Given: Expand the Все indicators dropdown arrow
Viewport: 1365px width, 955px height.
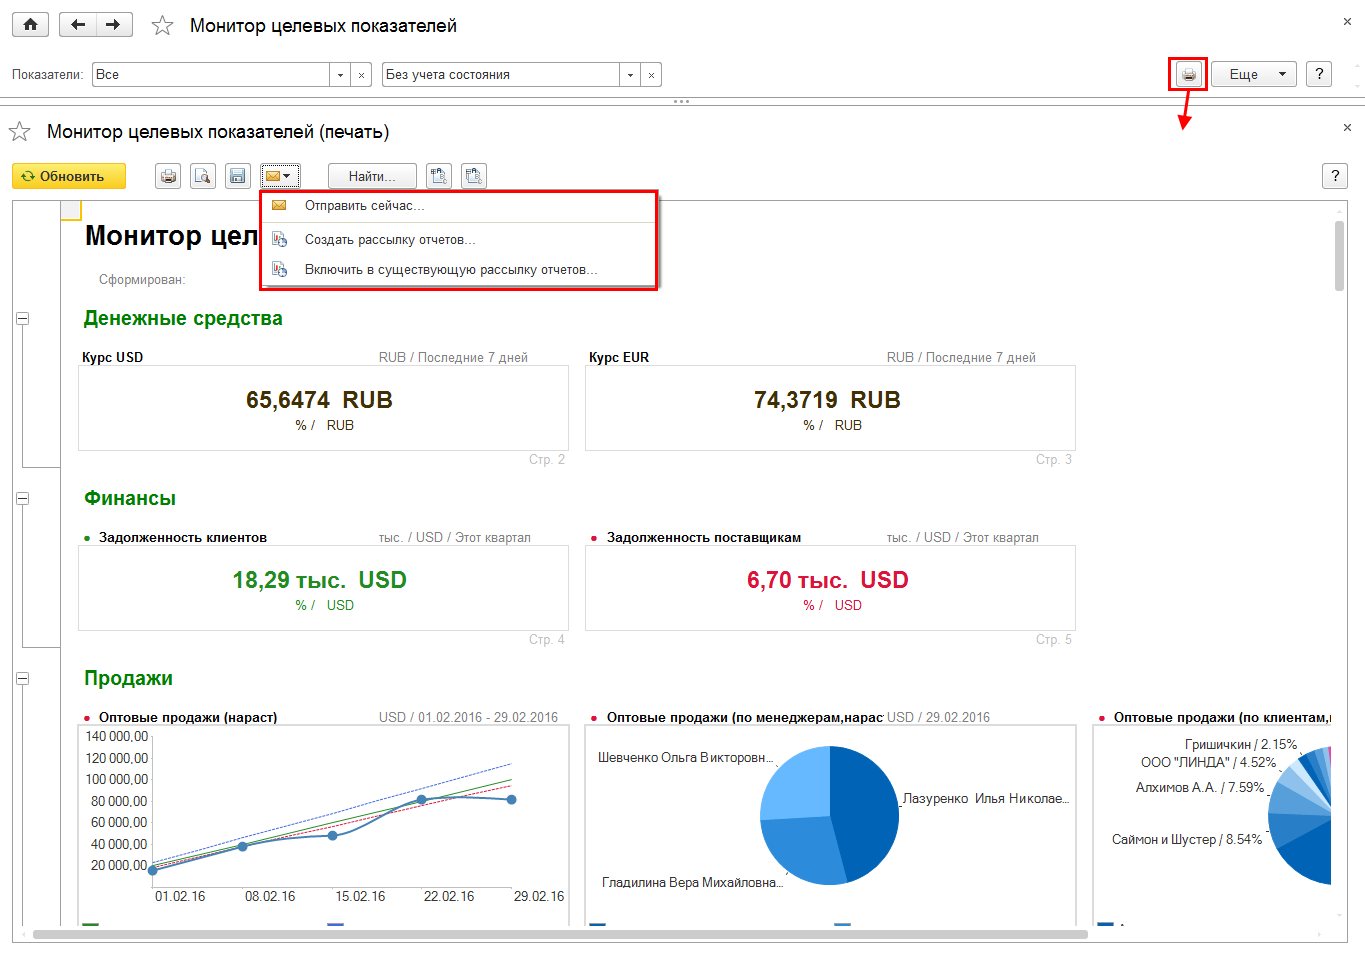Looking at the screenshot, I should [x=340, y=75].
